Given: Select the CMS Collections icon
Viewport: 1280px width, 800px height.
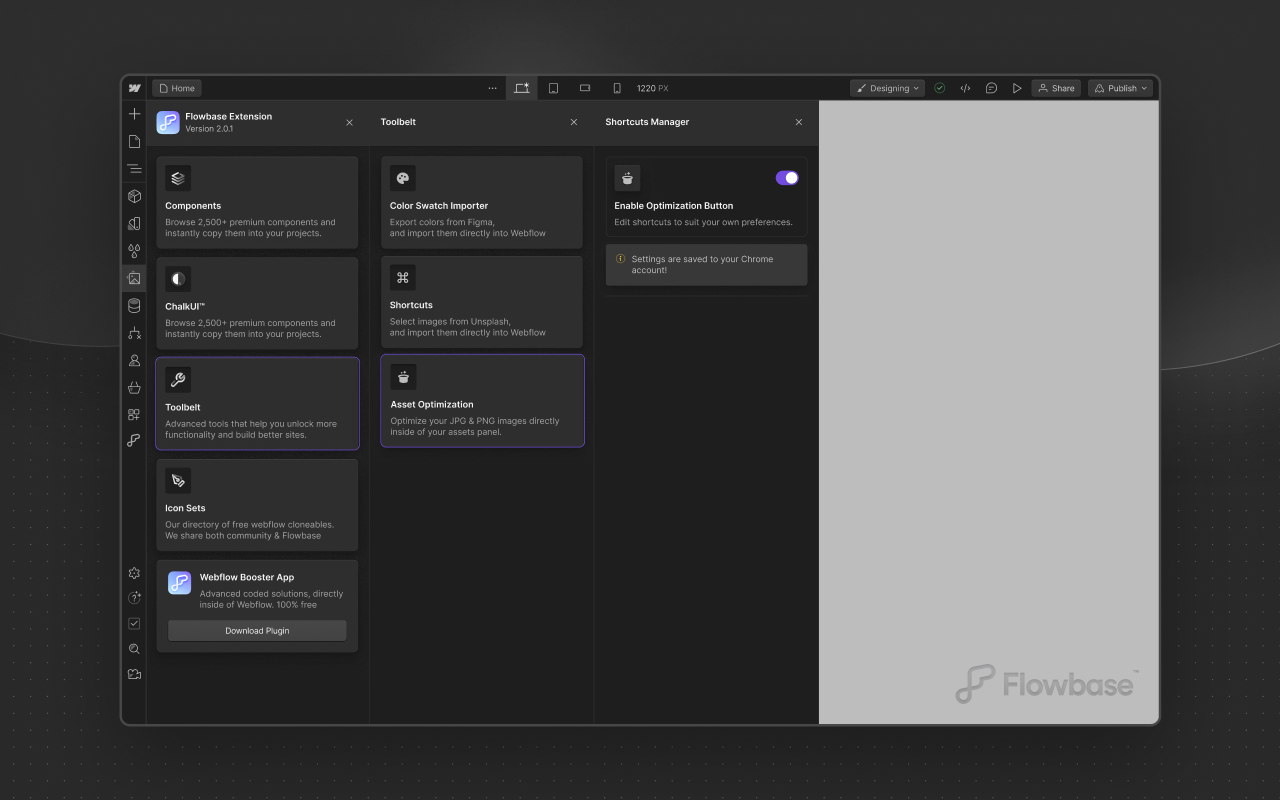Looking at the screenshot, I should tap(134, 305).
